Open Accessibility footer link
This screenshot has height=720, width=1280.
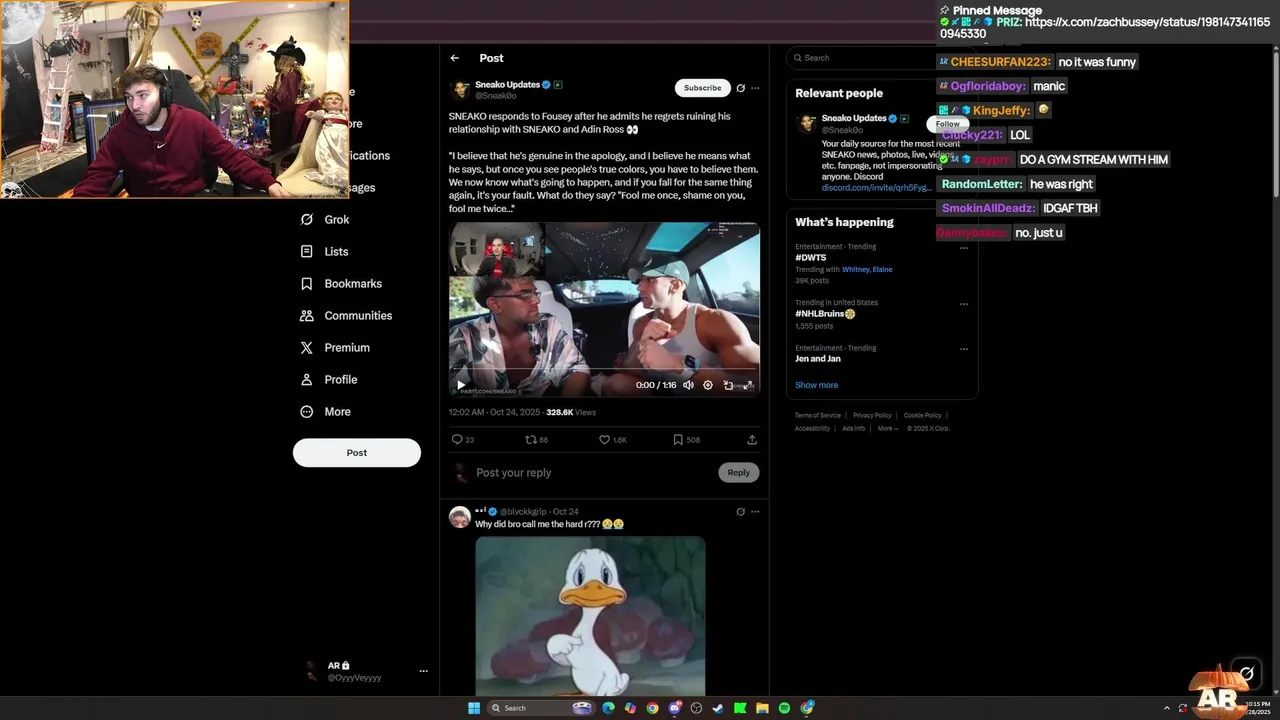[813, 429]
